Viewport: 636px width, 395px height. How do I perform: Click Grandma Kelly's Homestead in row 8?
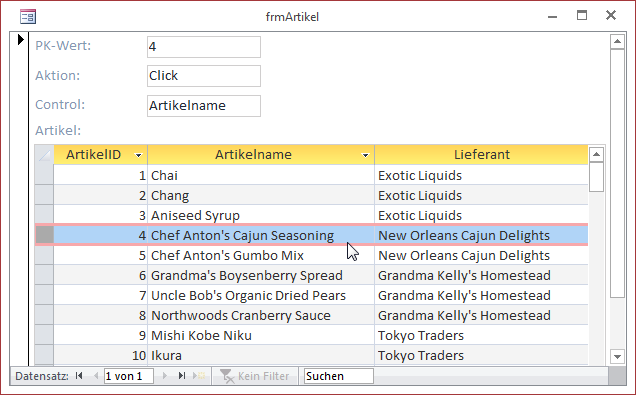point(481,315)
